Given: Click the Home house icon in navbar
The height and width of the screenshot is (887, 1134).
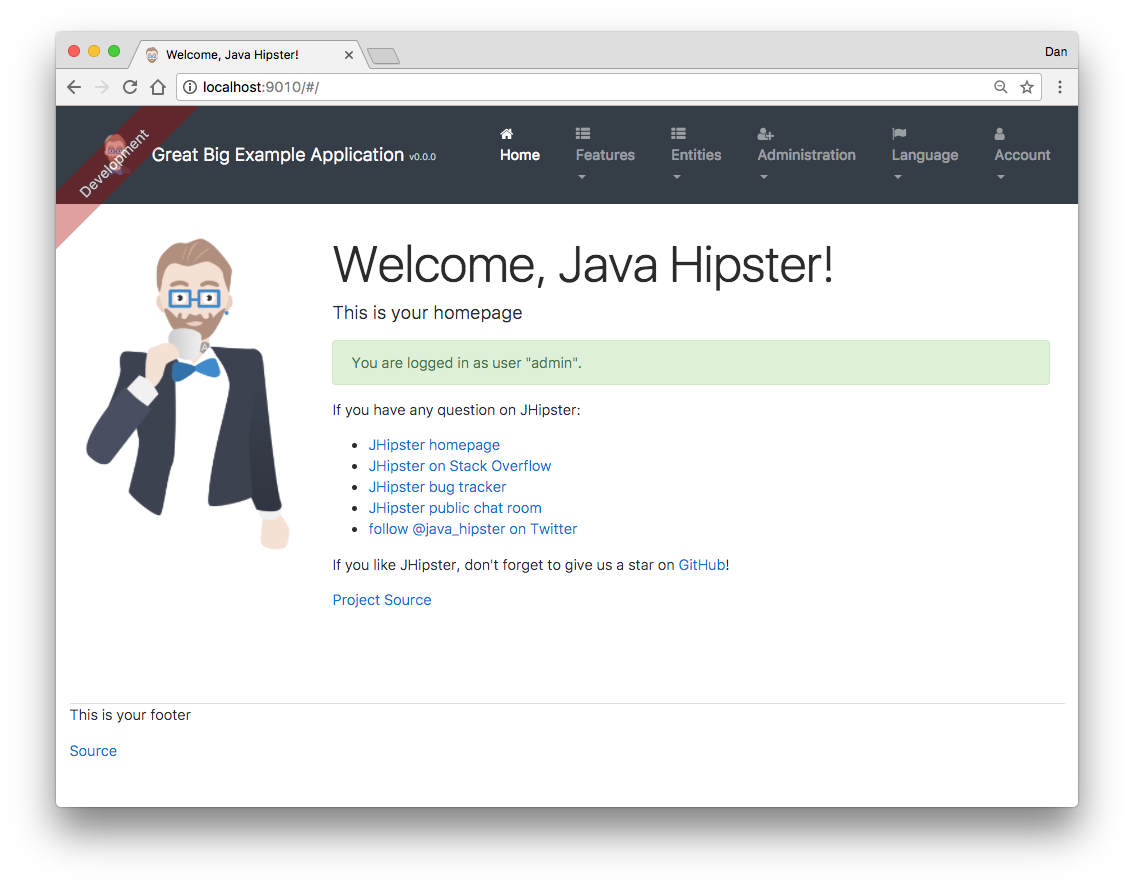Looking at the screenshot, I should (x=506, y=134).
